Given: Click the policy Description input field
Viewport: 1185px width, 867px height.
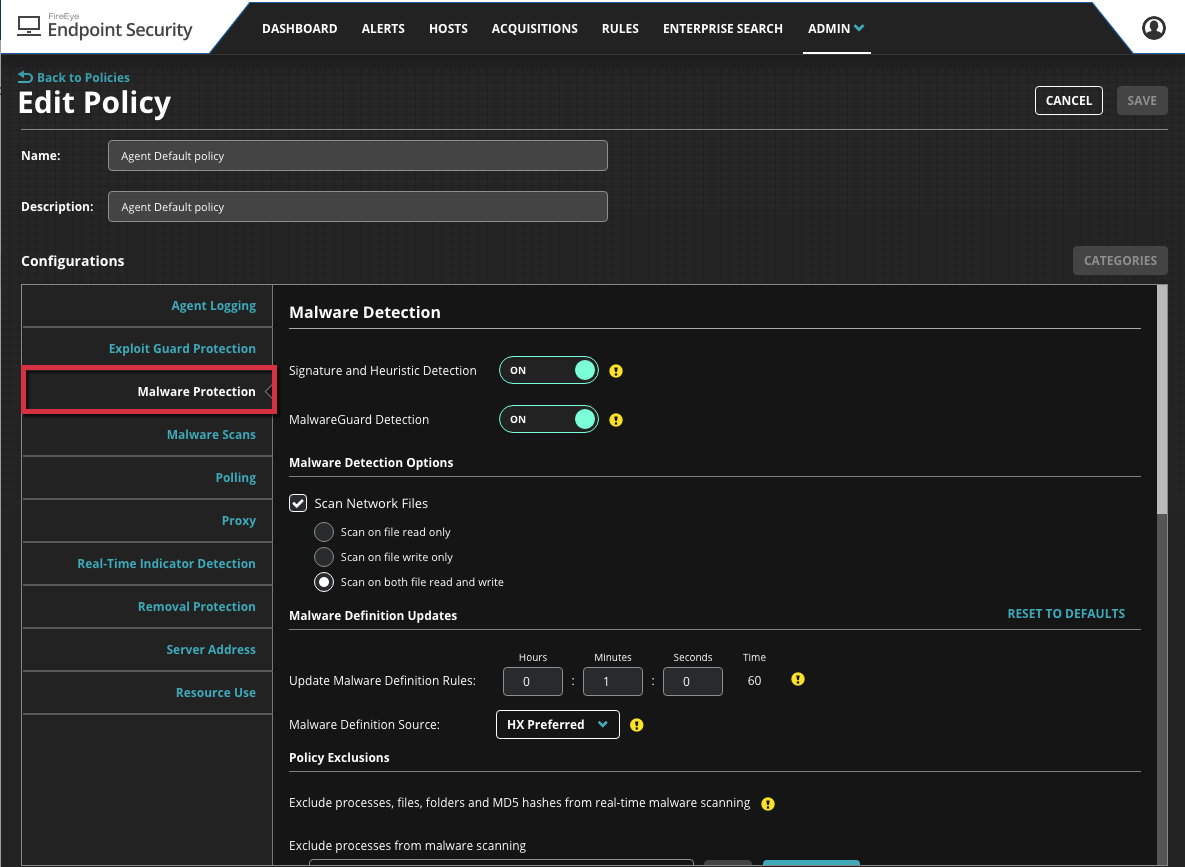Looking at the screenshot, I should point(357,206).
